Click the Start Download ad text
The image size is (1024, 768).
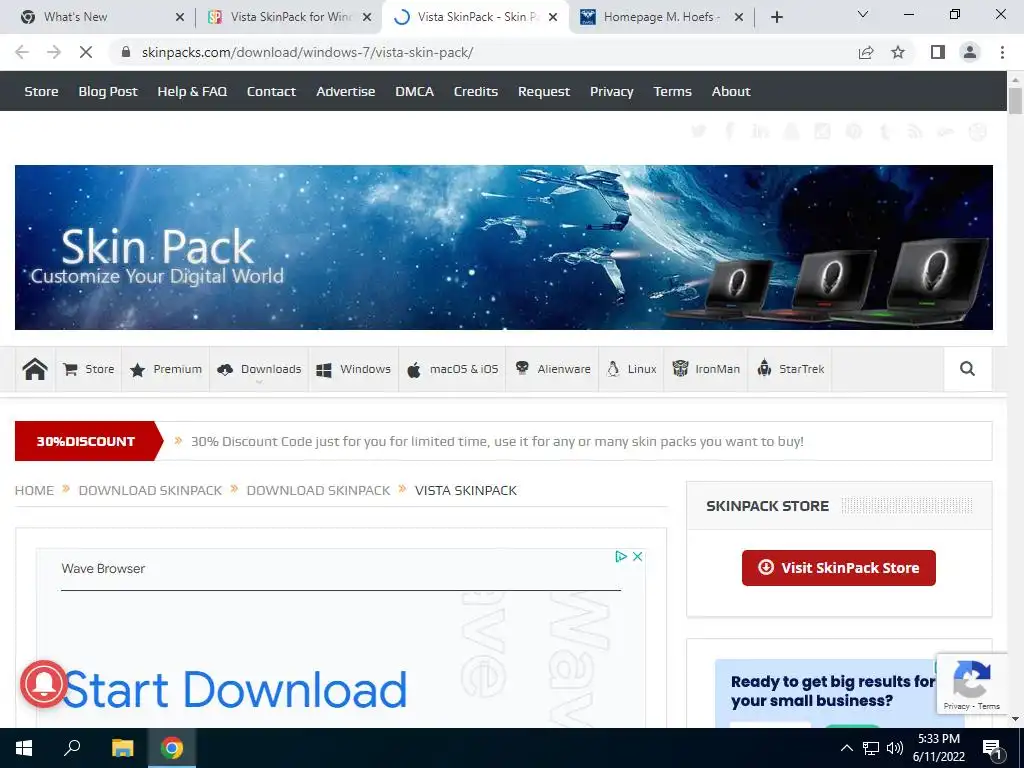234,690
